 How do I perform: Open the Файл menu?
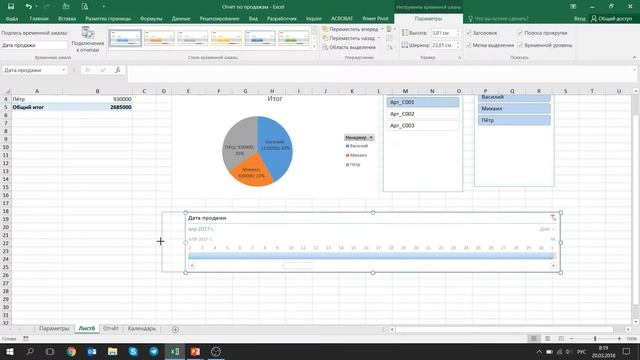tap(12, 19)
